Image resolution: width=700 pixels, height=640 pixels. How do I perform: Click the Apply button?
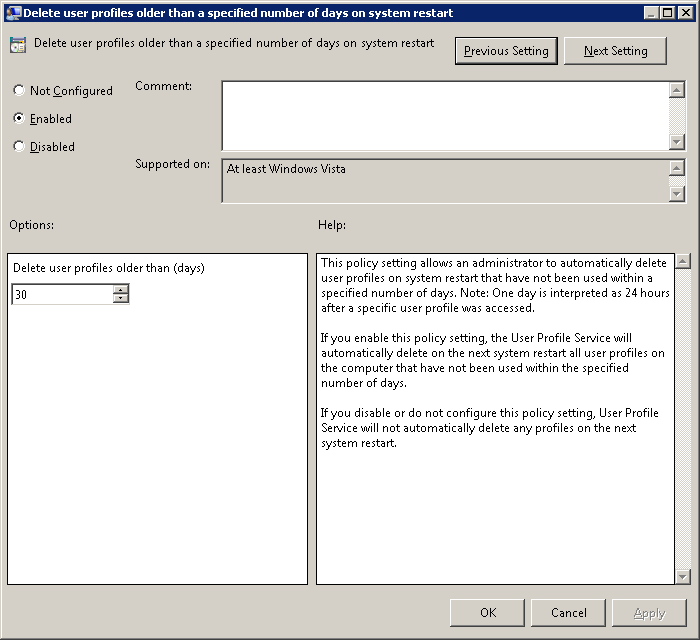coord(649,613)
